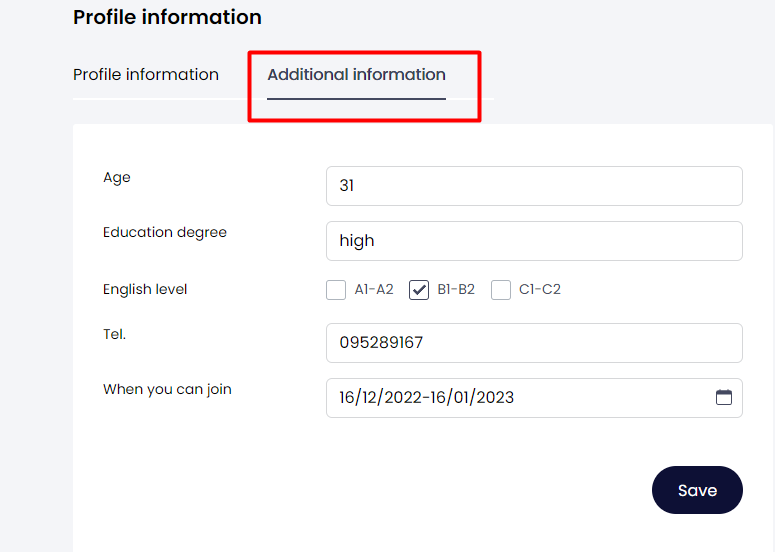The image size is (775, 552).
Task: Click the 'Tel.' field label
Action: click(x=114, y=335)
